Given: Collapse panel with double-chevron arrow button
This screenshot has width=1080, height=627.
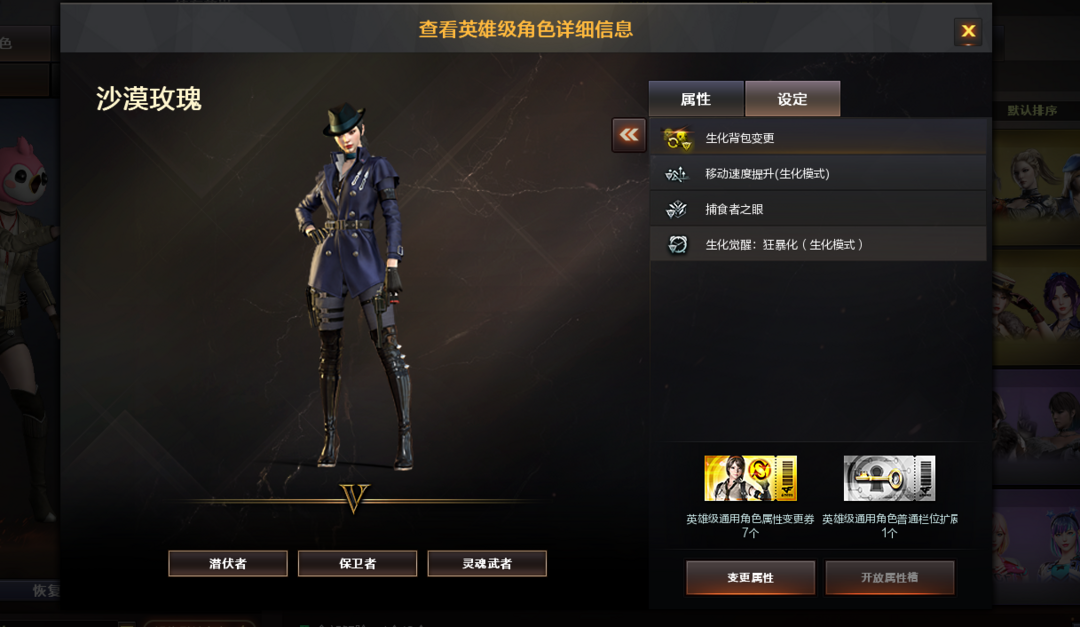Looking at the screenshot, I should tap(628, 135).
